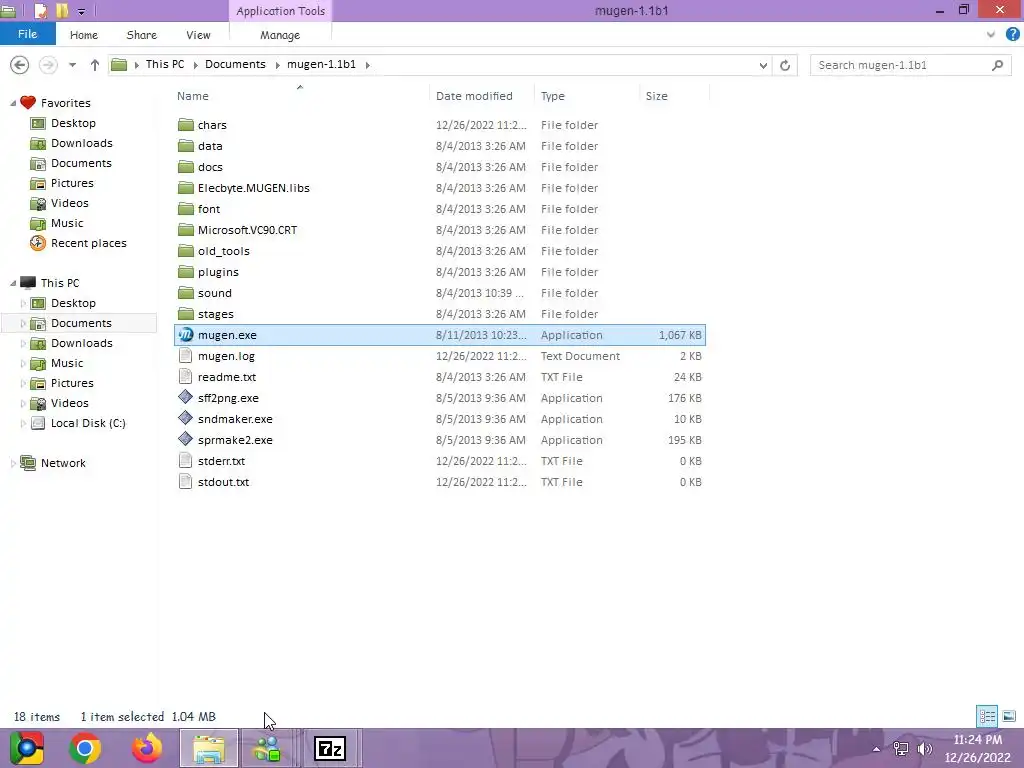Select the Elecbyte.MUGEN.libs folder
The height and width of the screenshot is (768, 1024).
click(253, 188)
